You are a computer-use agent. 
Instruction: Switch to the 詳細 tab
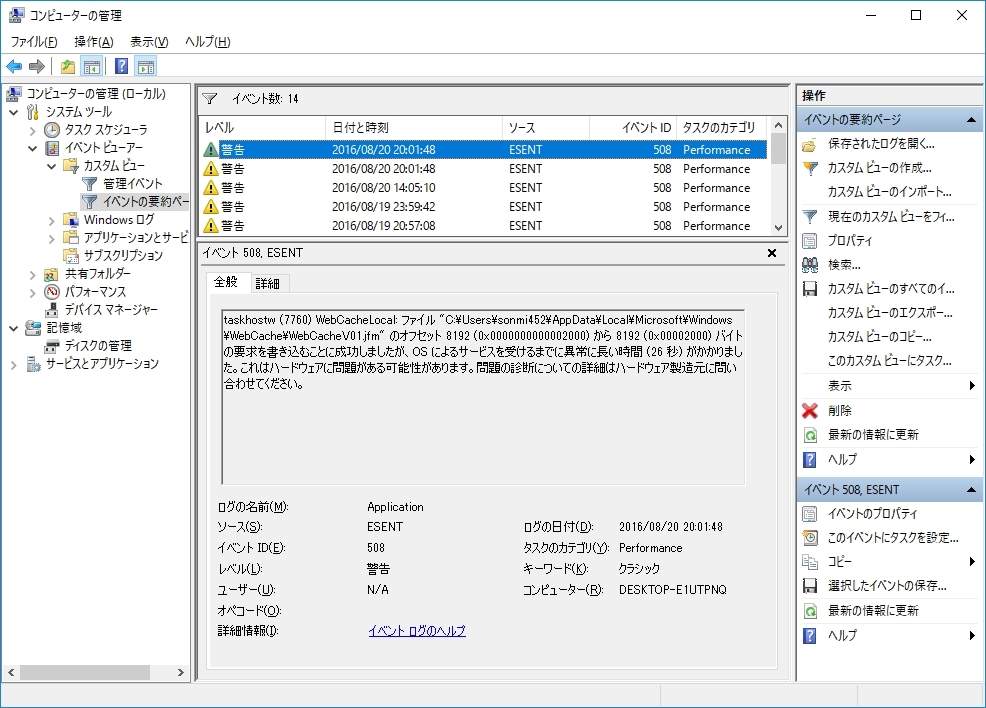point(268,284)
